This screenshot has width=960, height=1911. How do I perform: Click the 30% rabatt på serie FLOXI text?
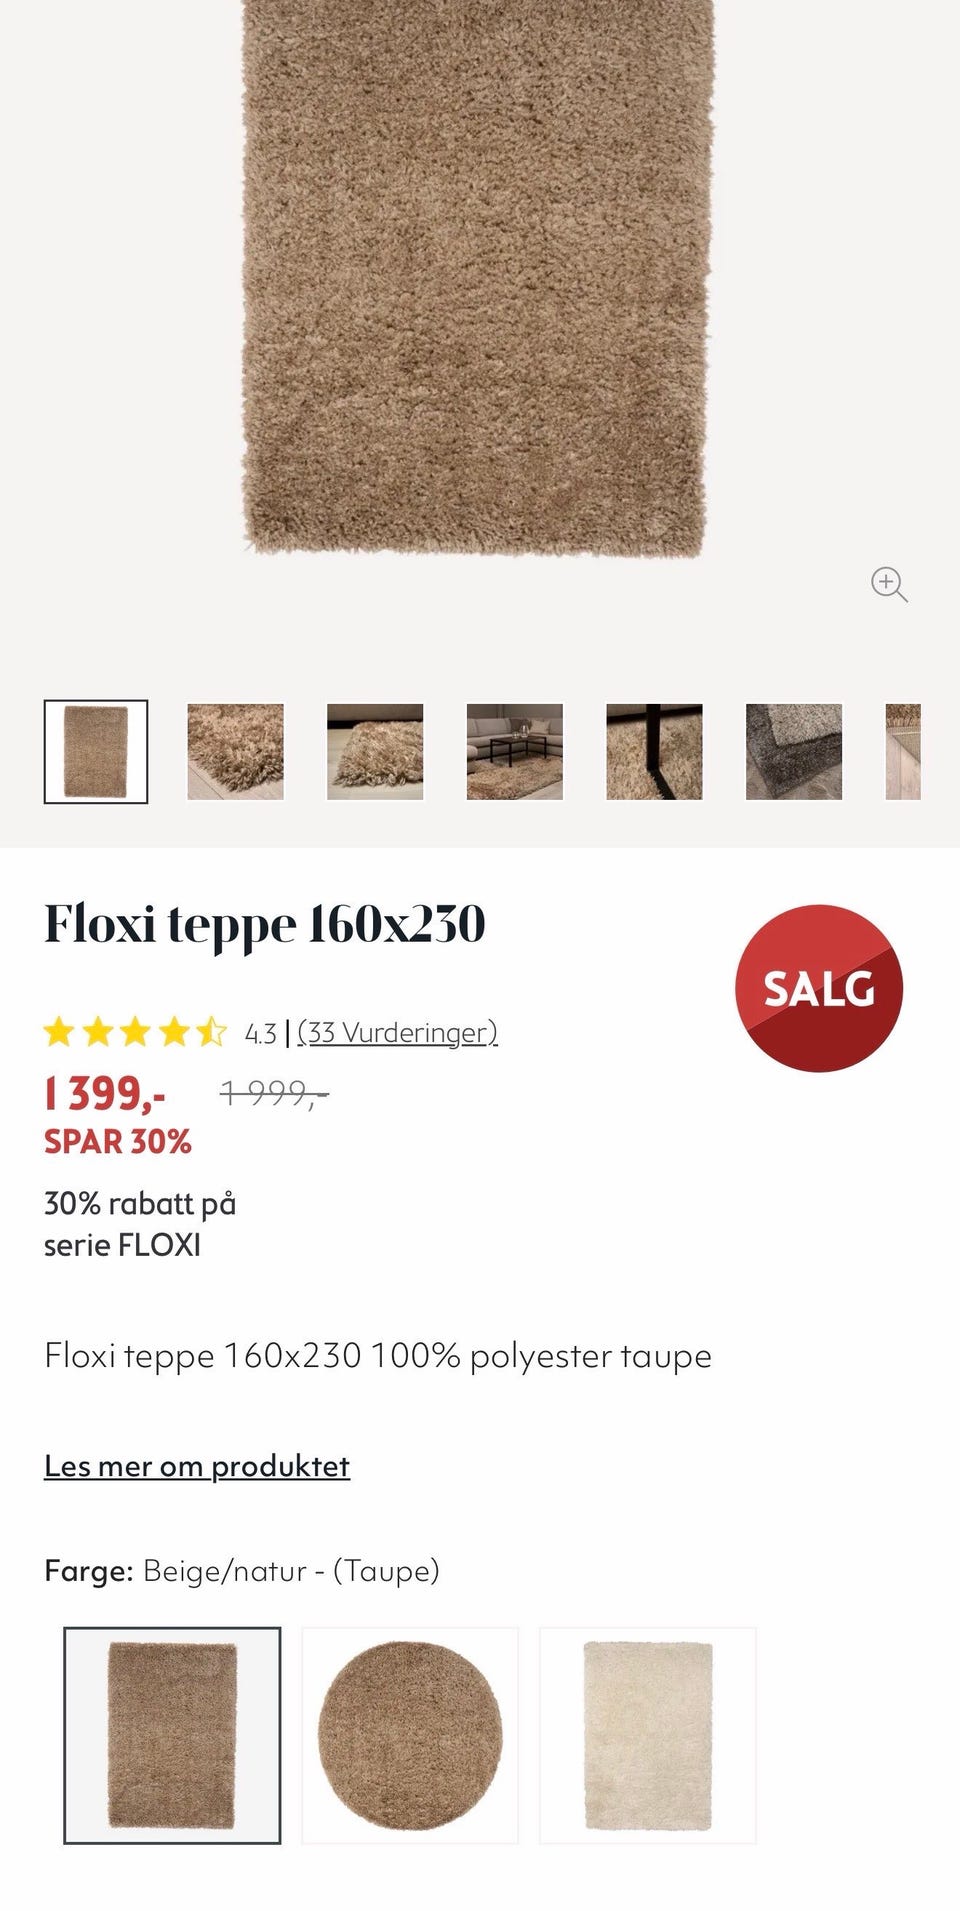coord(140,1224)
